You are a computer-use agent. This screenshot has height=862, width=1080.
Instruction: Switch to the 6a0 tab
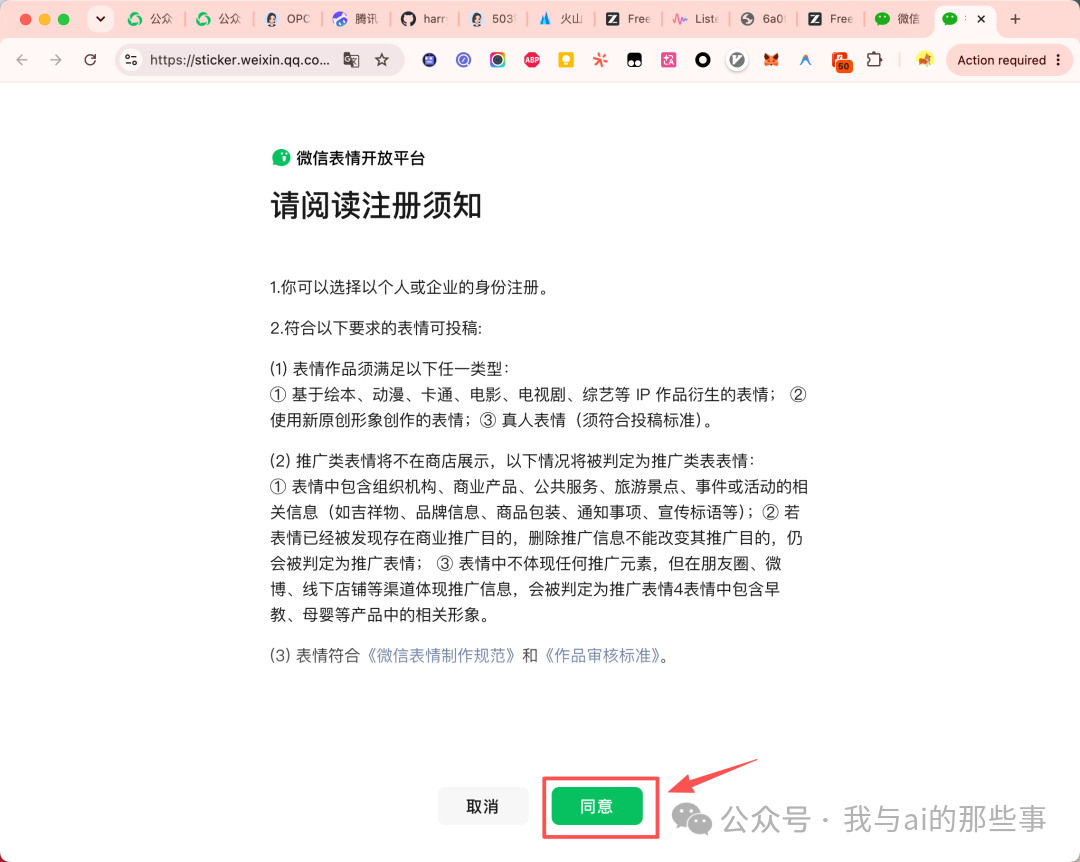(763, 19)
